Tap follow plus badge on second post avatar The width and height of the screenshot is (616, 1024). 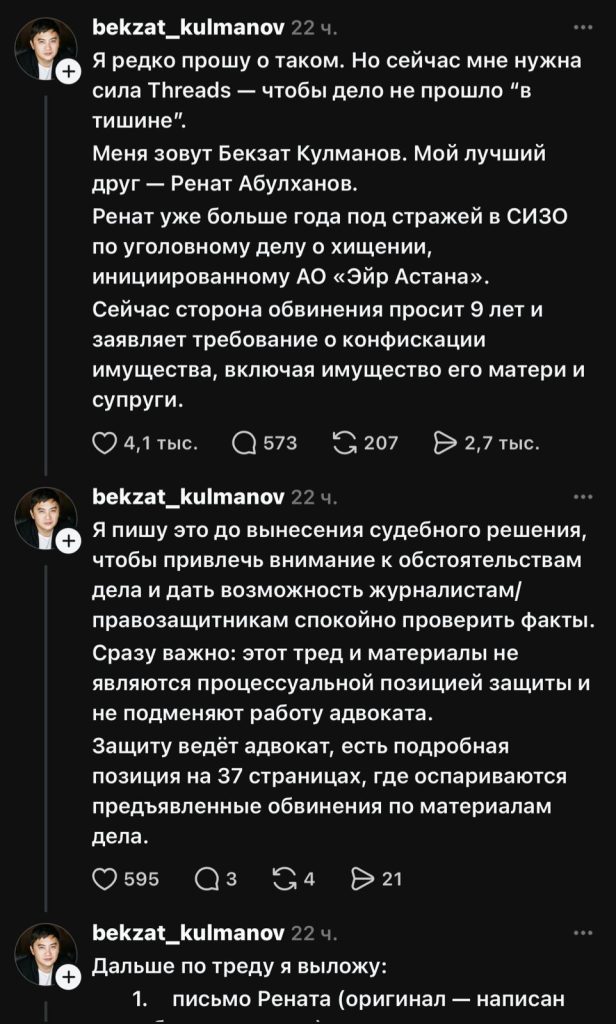68,541
